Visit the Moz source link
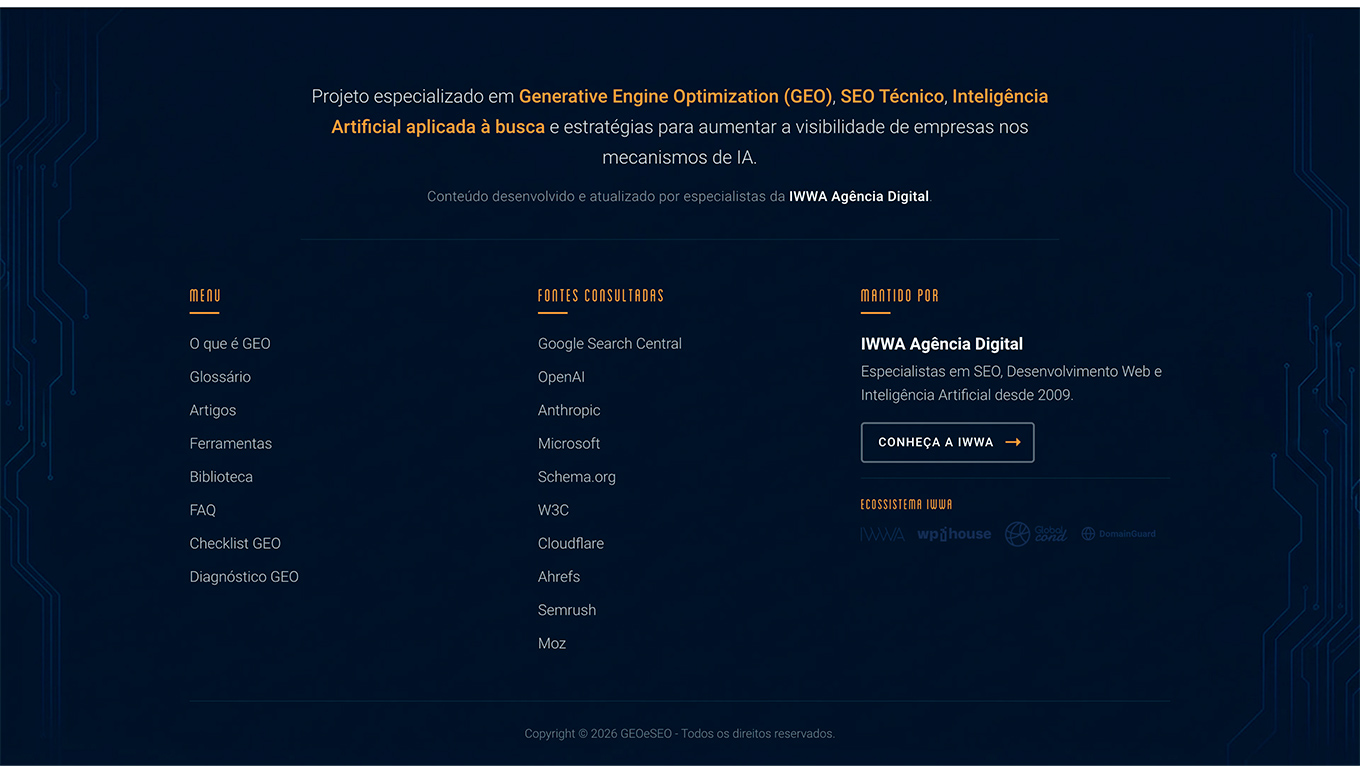Viewport: 1360px width, 766px height. point(552,643)
